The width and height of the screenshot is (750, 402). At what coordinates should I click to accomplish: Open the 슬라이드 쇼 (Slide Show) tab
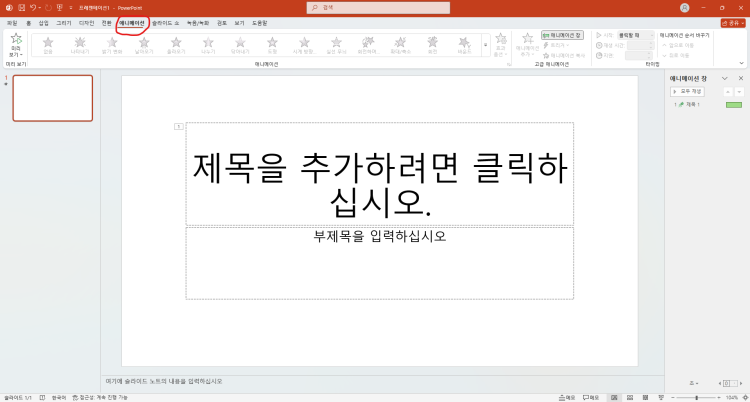click(165, 23)
